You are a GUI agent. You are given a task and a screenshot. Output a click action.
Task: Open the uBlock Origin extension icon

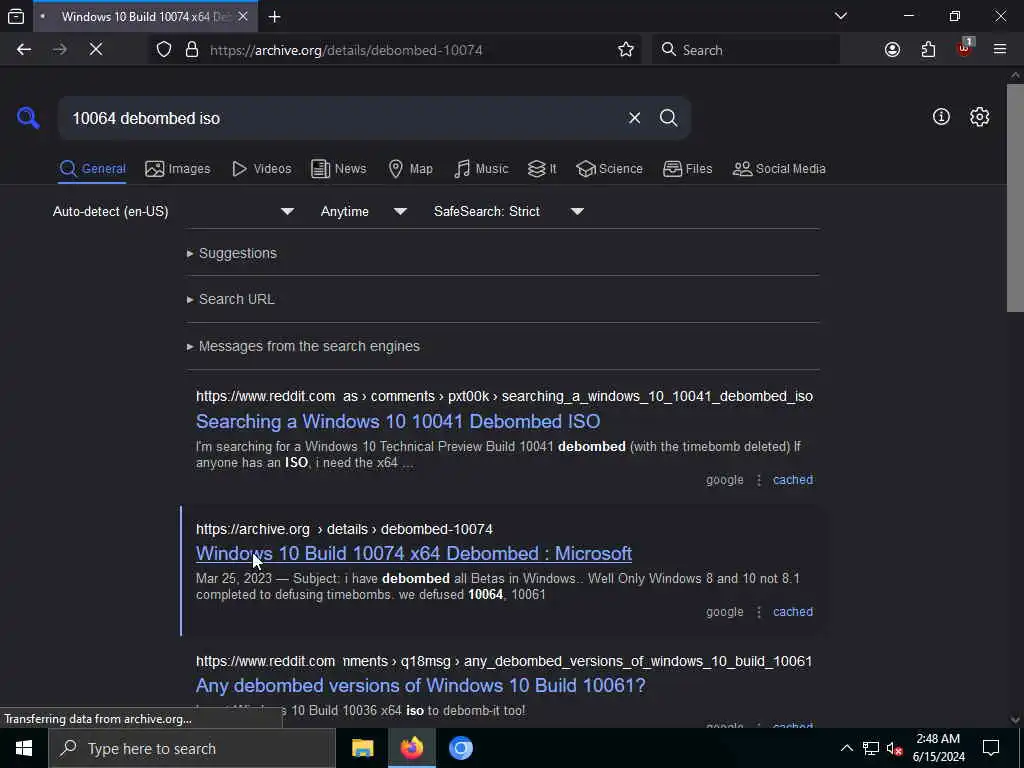tap(964, 50)
